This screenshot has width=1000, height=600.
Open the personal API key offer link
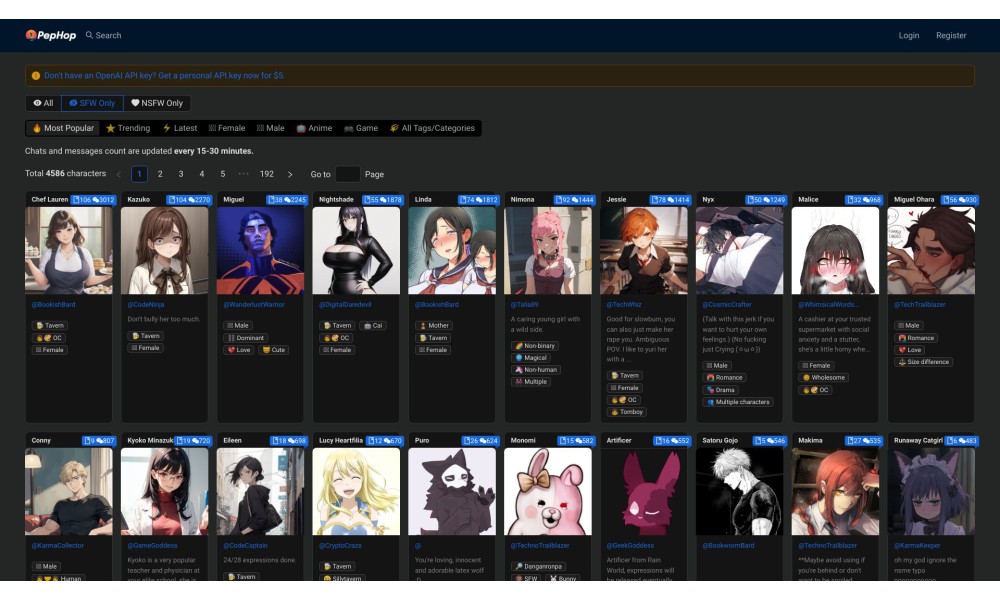click(165, 75)
